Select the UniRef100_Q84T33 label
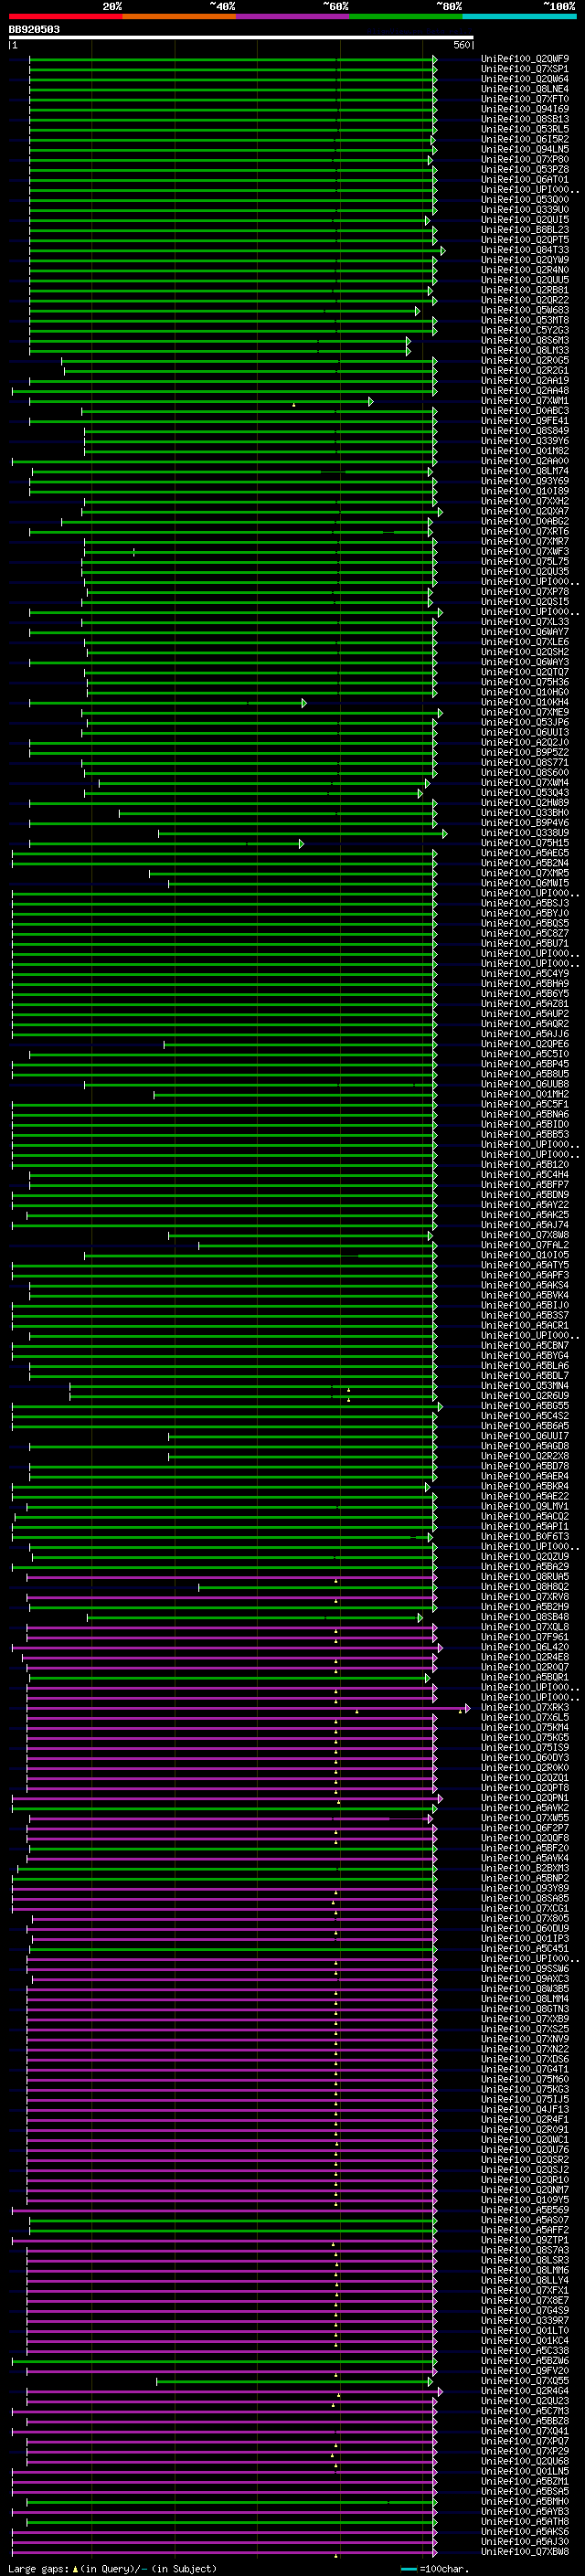This screenshot has width=585, height=2576. click(x=525, y=250)
